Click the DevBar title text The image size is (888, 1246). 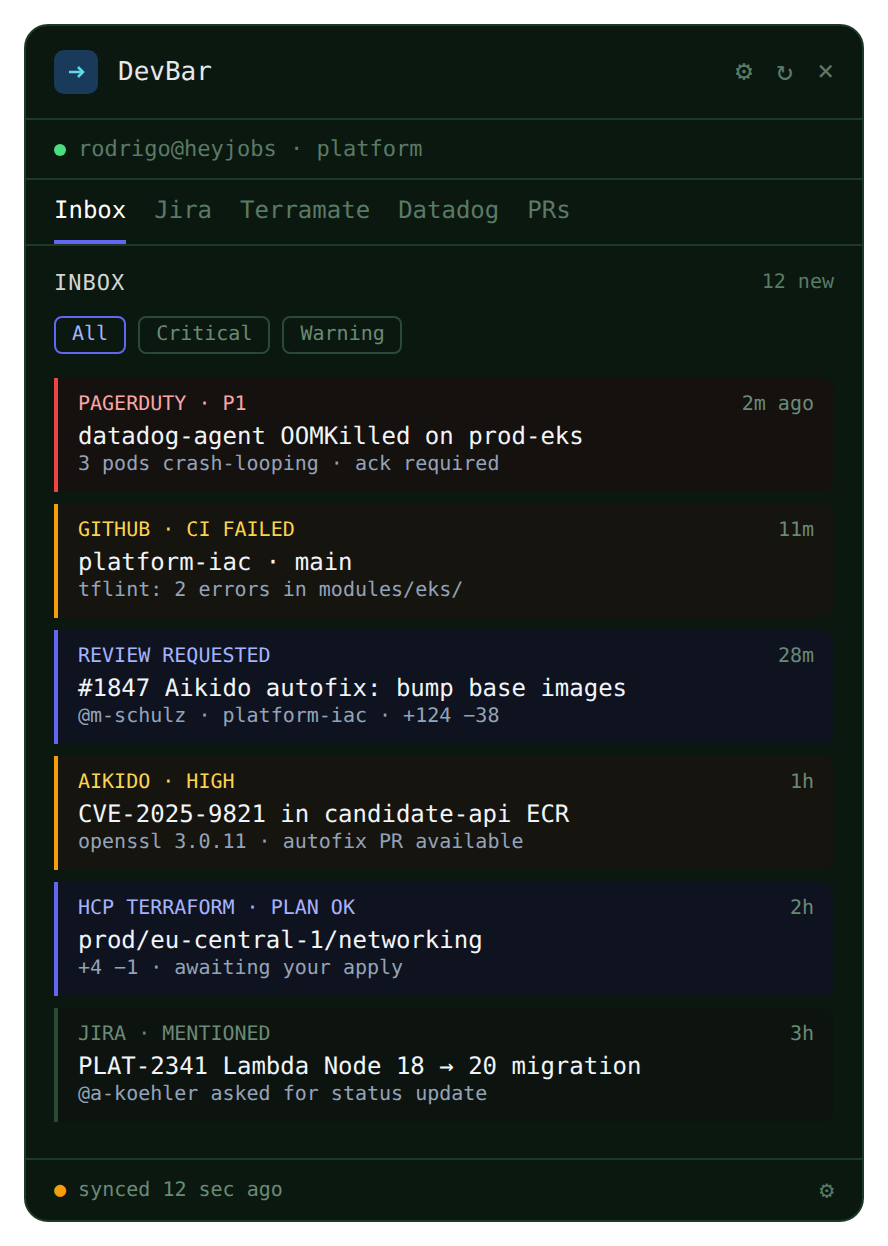pyautogui.click(x=165, y=72)
